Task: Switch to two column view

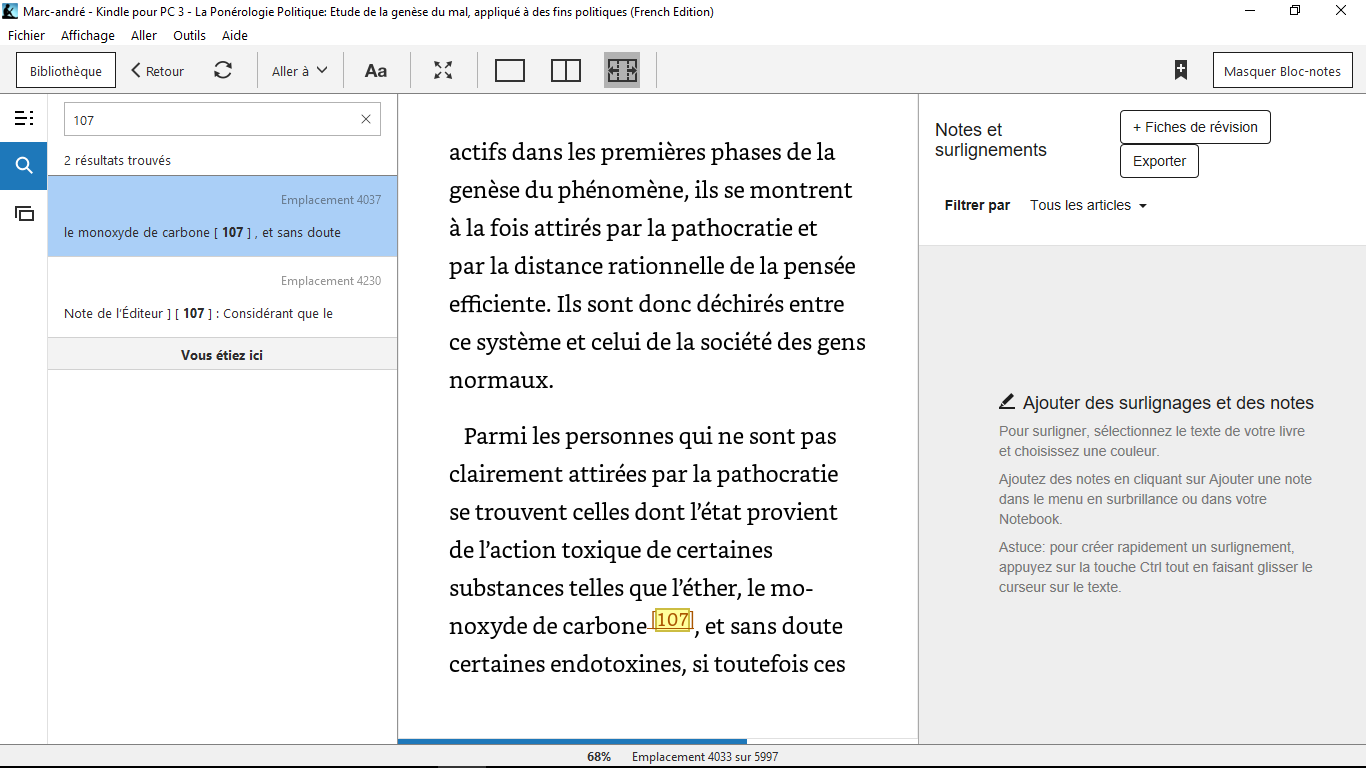Action: [x=566, y=71]
